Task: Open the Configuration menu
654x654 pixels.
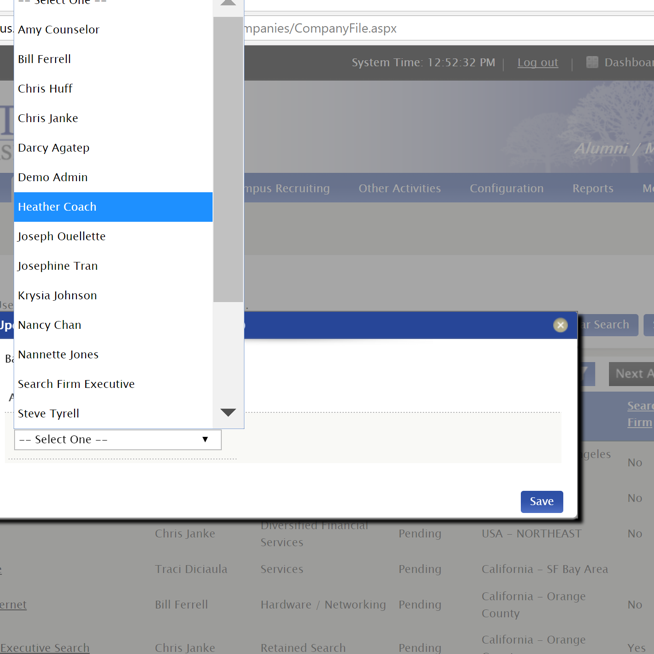Action: pyautogui.click(x=507, y=189)
